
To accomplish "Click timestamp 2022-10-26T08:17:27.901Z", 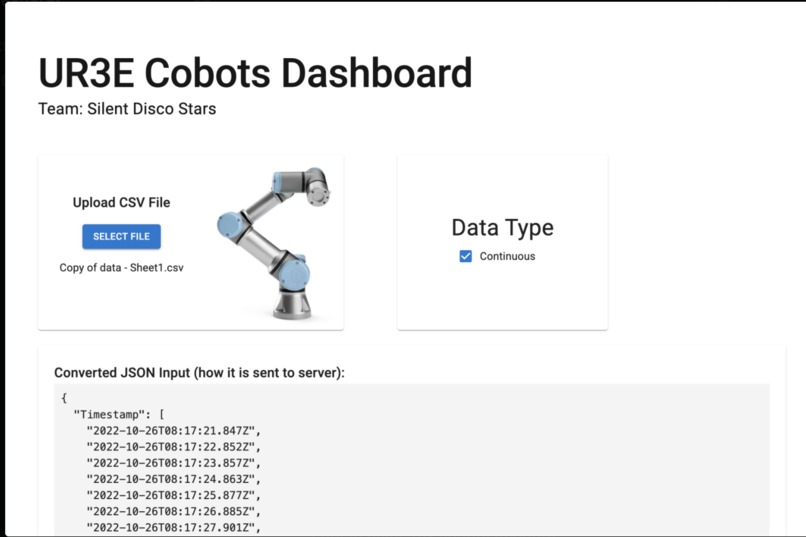I will coord(174,528).
